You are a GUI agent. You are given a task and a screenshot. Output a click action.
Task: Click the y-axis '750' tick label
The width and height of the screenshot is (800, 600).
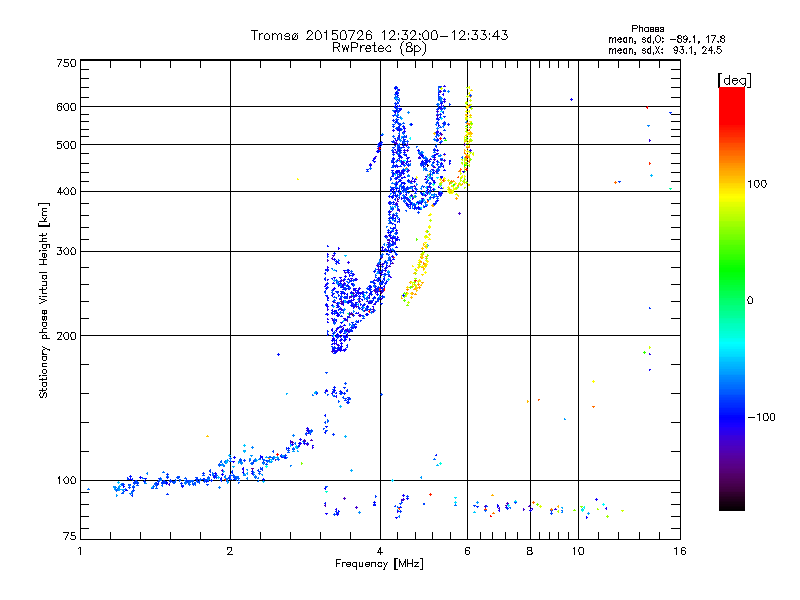pos(67,63)
